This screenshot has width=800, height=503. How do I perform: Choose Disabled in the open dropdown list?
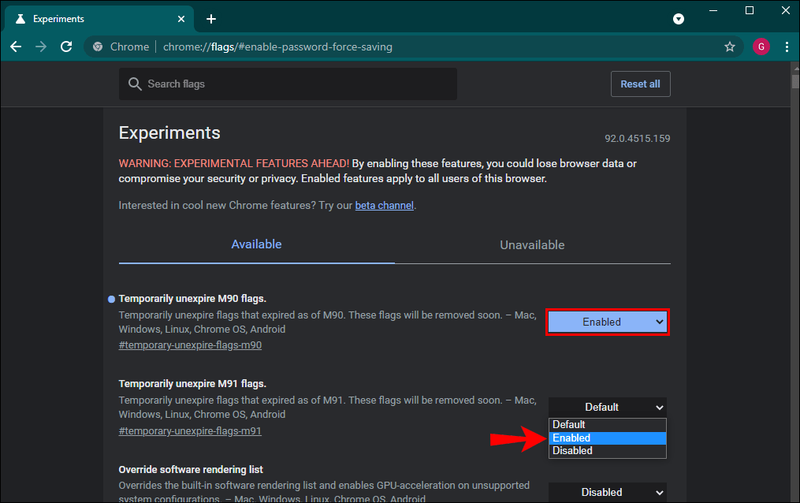tap(607, 450)
